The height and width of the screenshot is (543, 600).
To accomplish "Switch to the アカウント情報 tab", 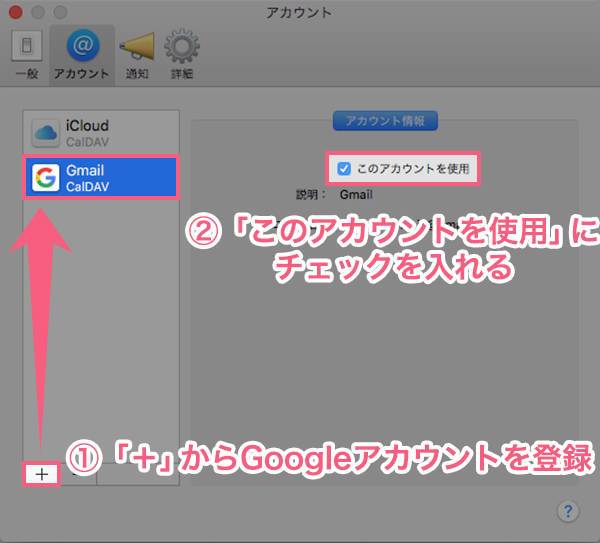I will (385, 121).
